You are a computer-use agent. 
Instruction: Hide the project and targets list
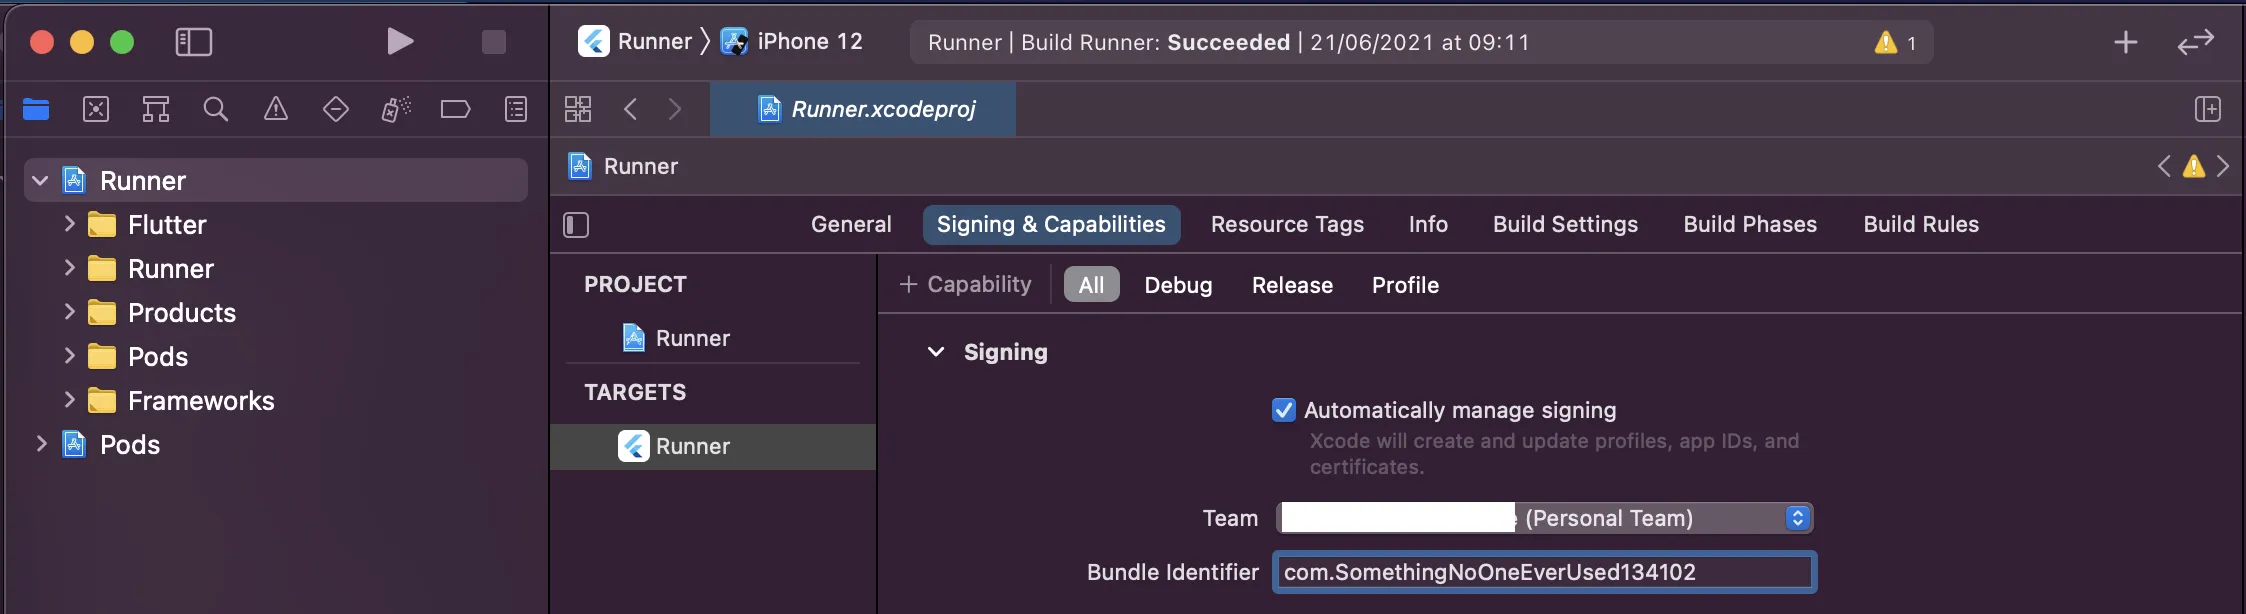click(576, 225)
